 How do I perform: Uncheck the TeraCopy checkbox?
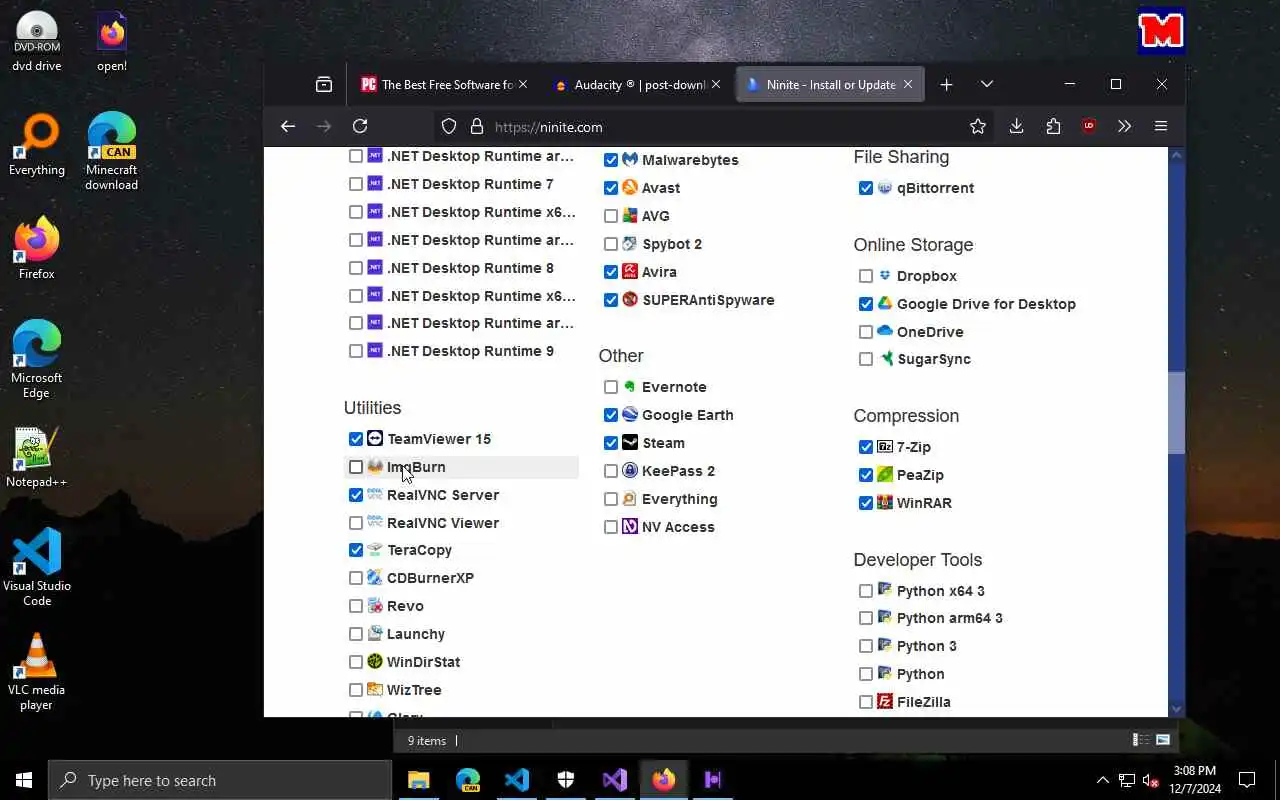coord(356,550)
